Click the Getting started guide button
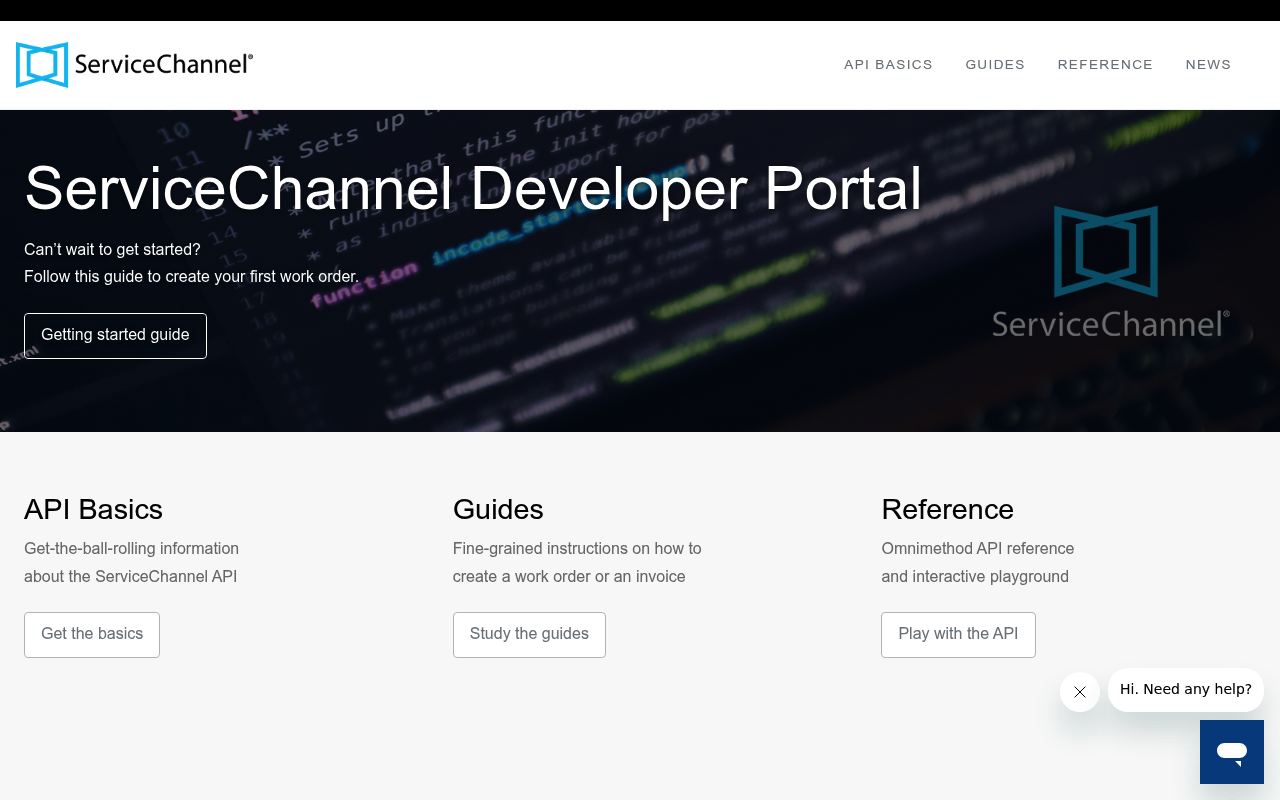Image resolution: width=1280 pixels, height=800 pixels. (115, 336)
